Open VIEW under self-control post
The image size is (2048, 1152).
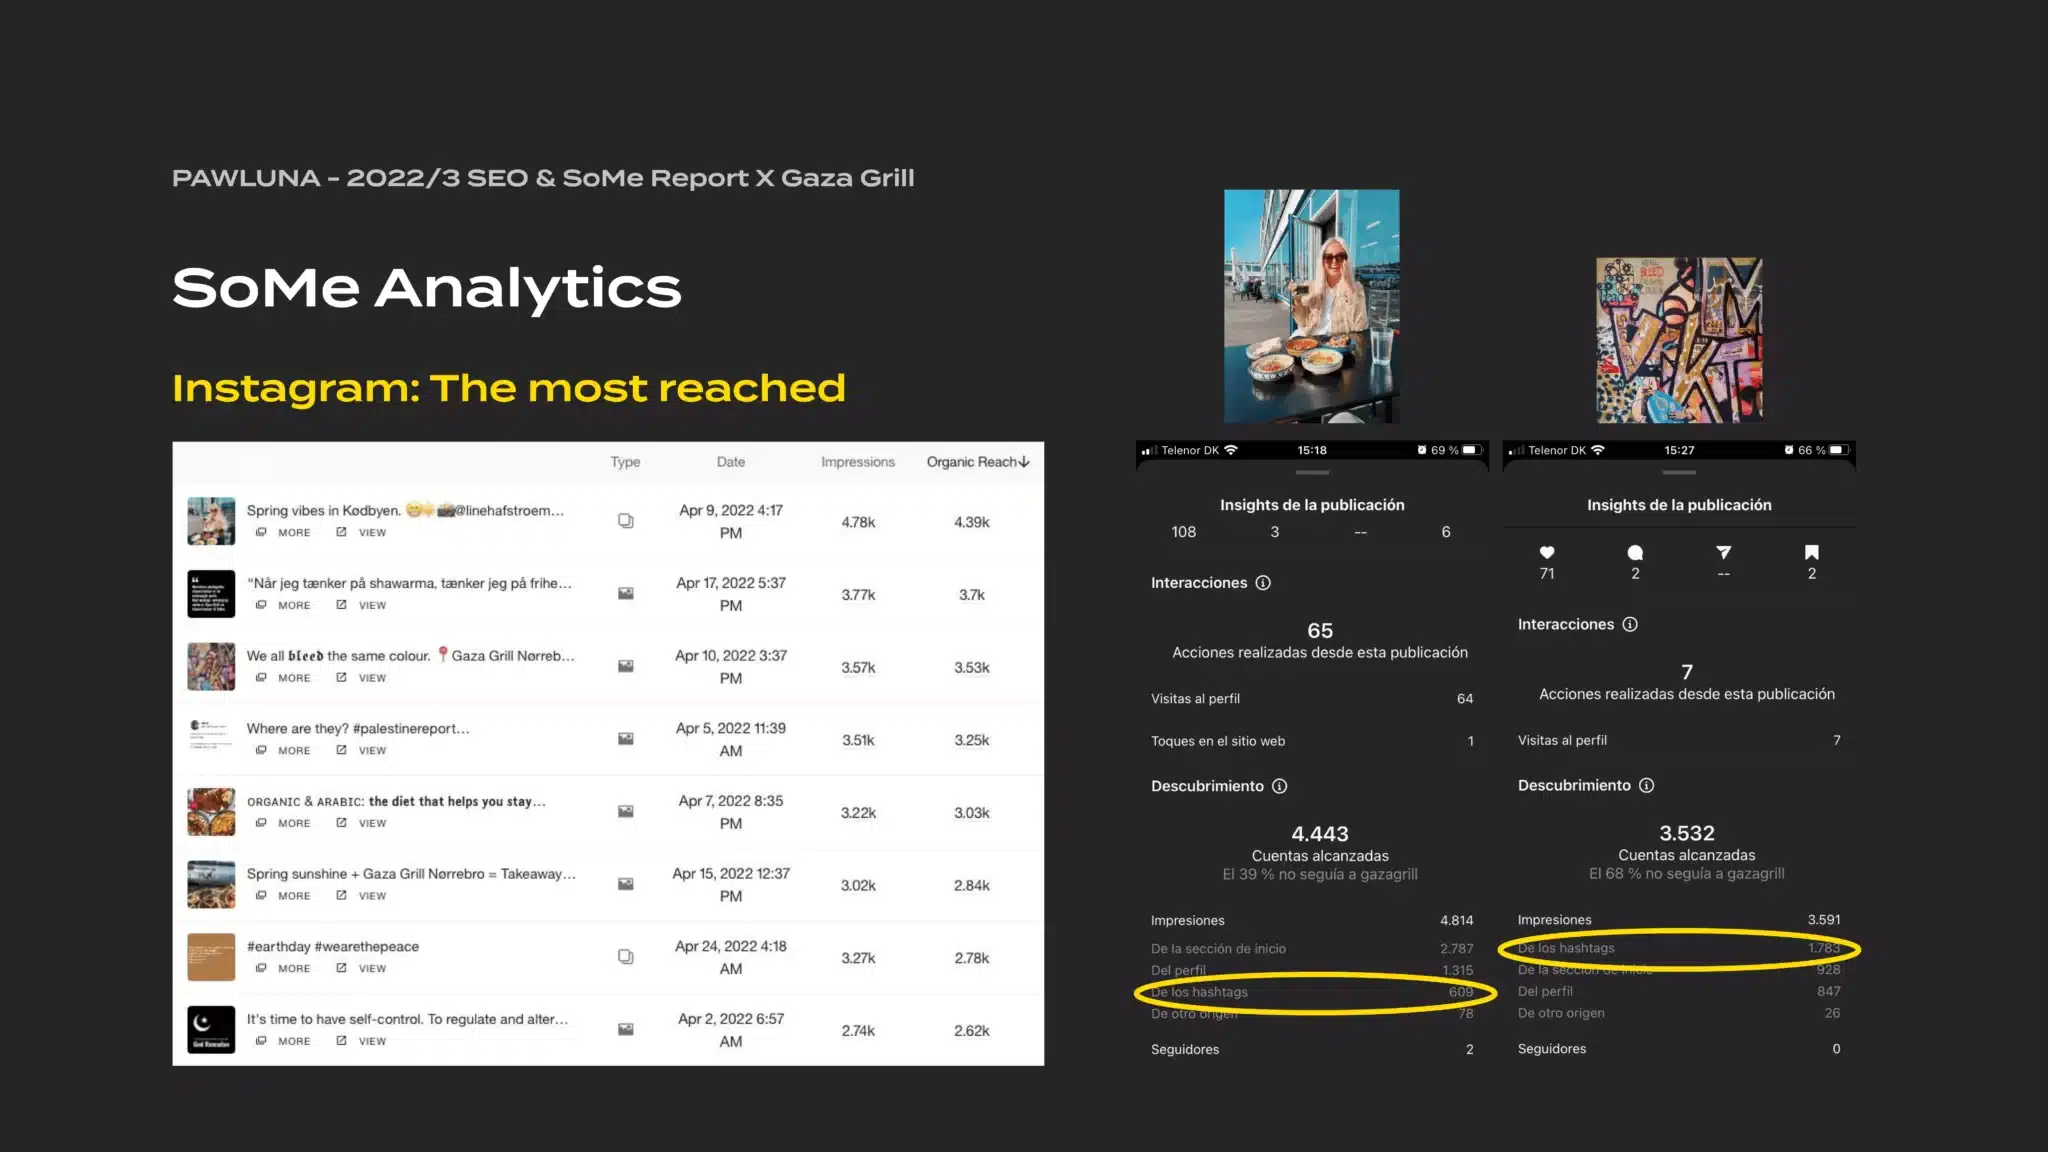(x=362, y=1042)
